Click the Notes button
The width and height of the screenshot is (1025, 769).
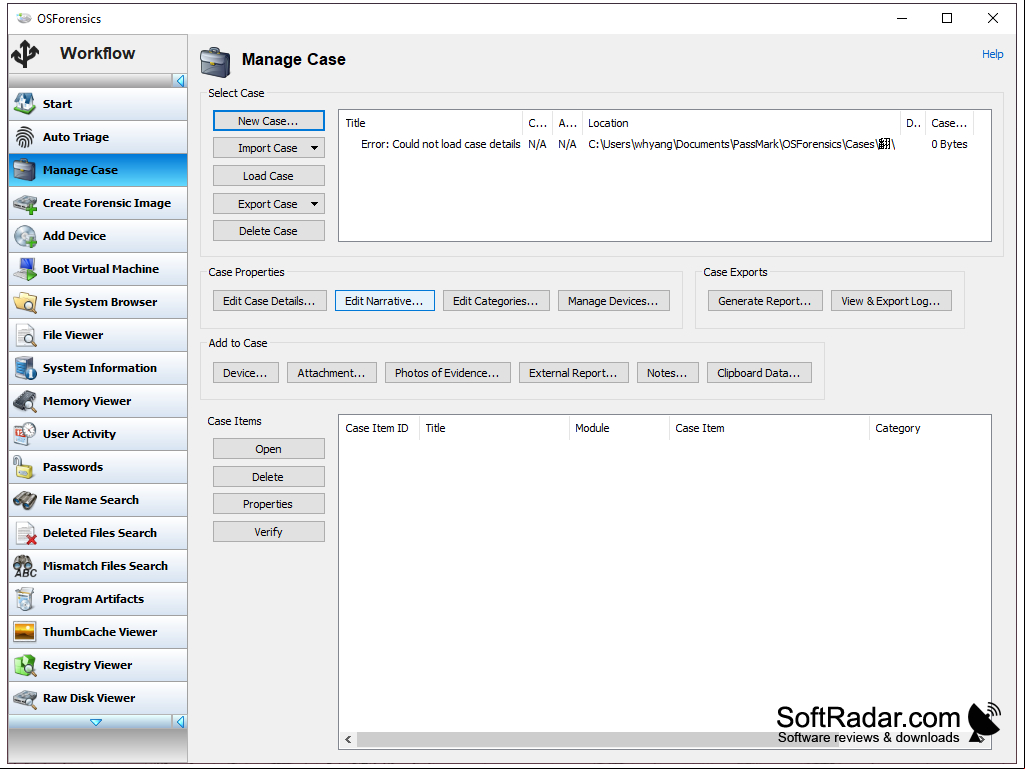(x=667, y=373)
